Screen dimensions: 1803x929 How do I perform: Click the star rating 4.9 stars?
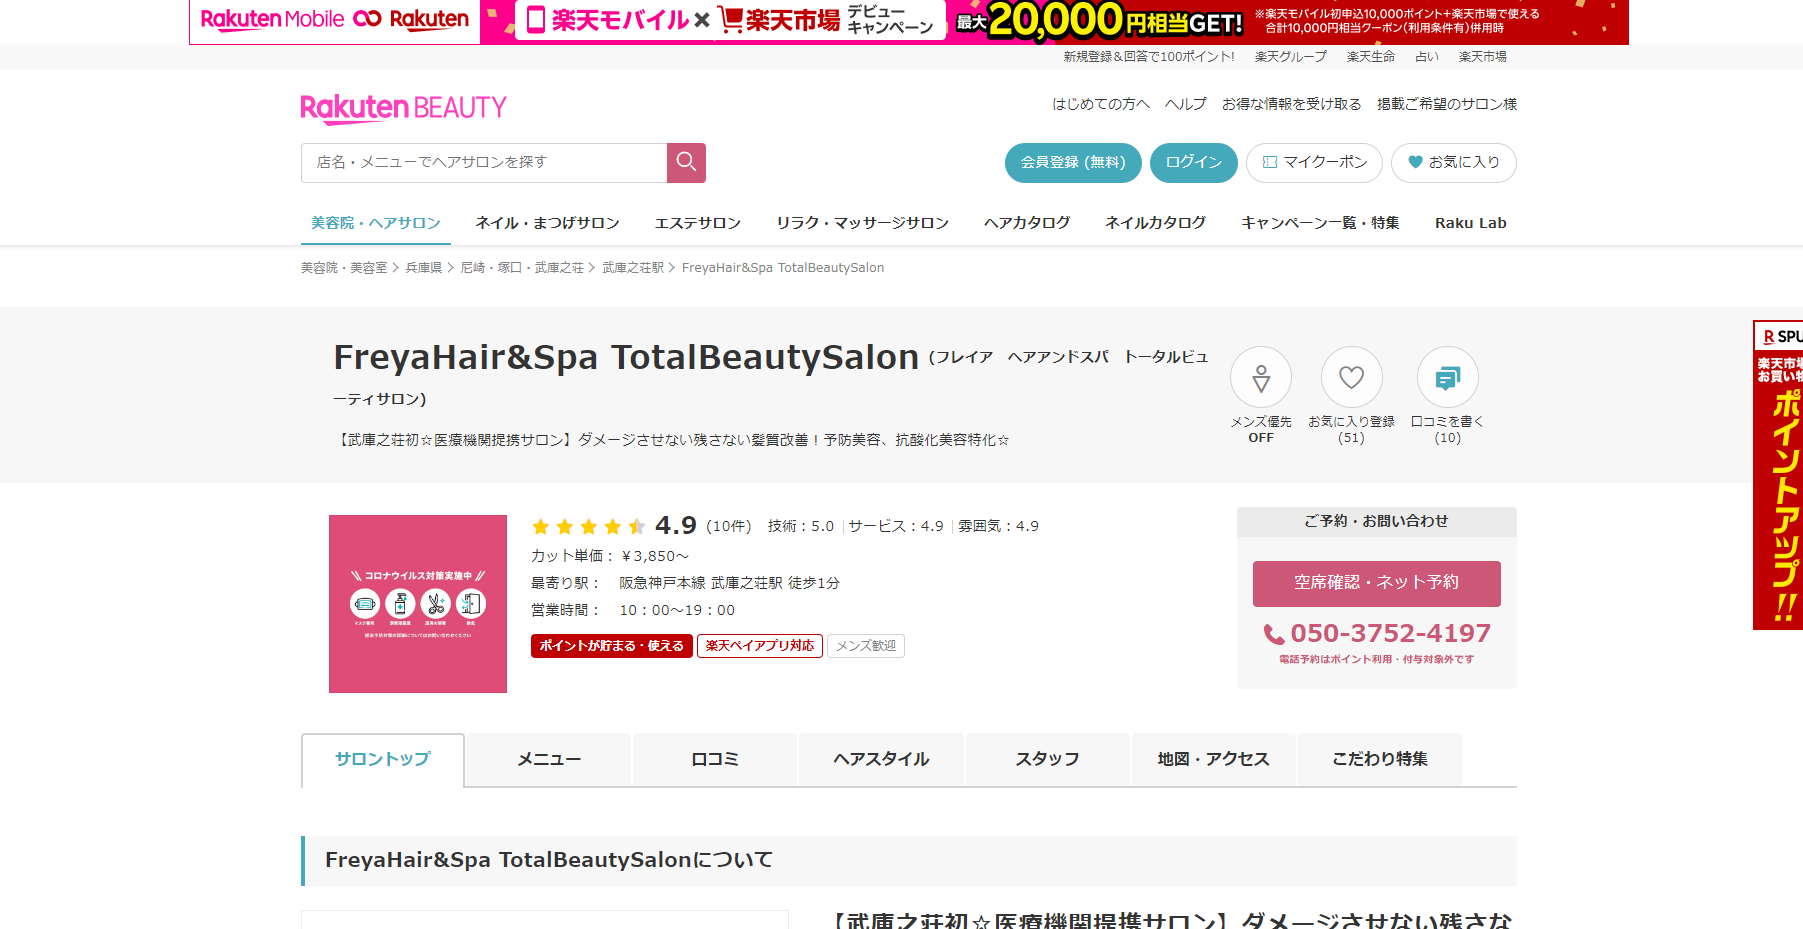click(588, 526)
